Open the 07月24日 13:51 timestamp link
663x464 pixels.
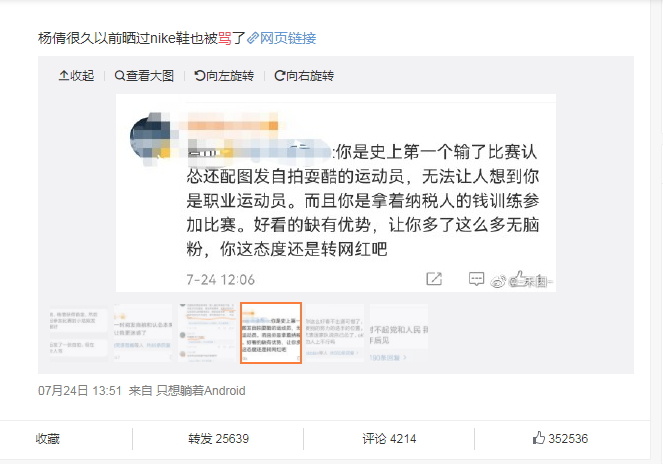(80, 390)
